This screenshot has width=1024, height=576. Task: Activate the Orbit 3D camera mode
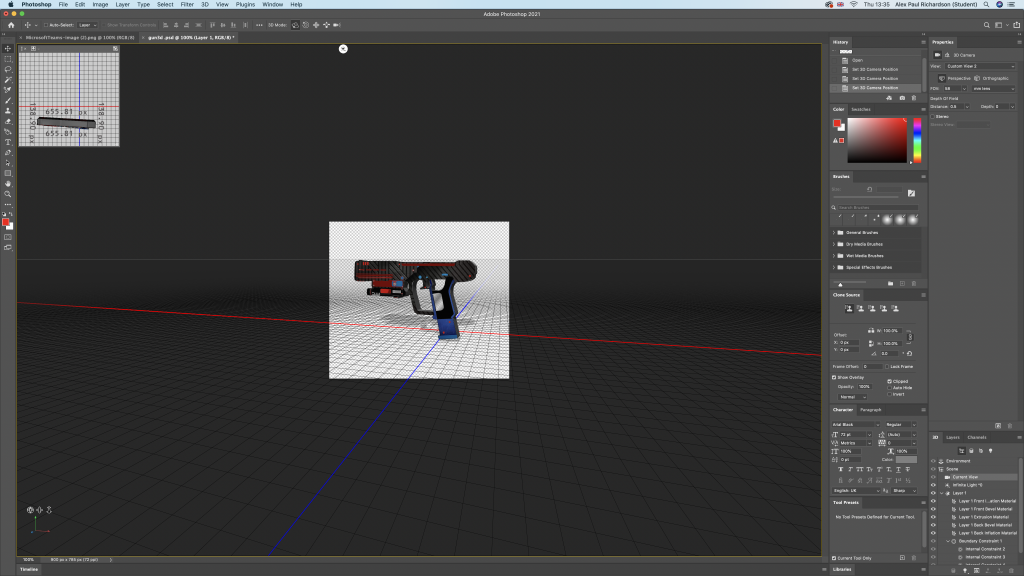(295, 25)
